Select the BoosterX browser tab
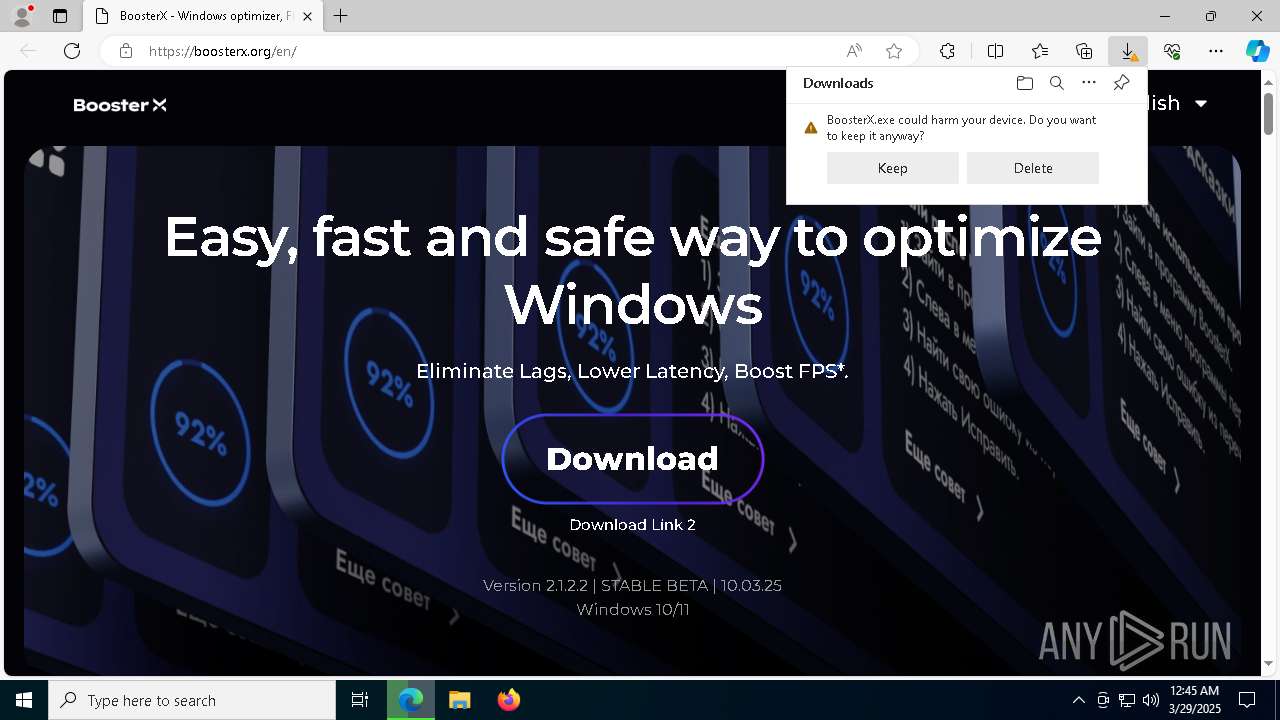Screen dimensions: 1280x720 [x=204, y=16]
